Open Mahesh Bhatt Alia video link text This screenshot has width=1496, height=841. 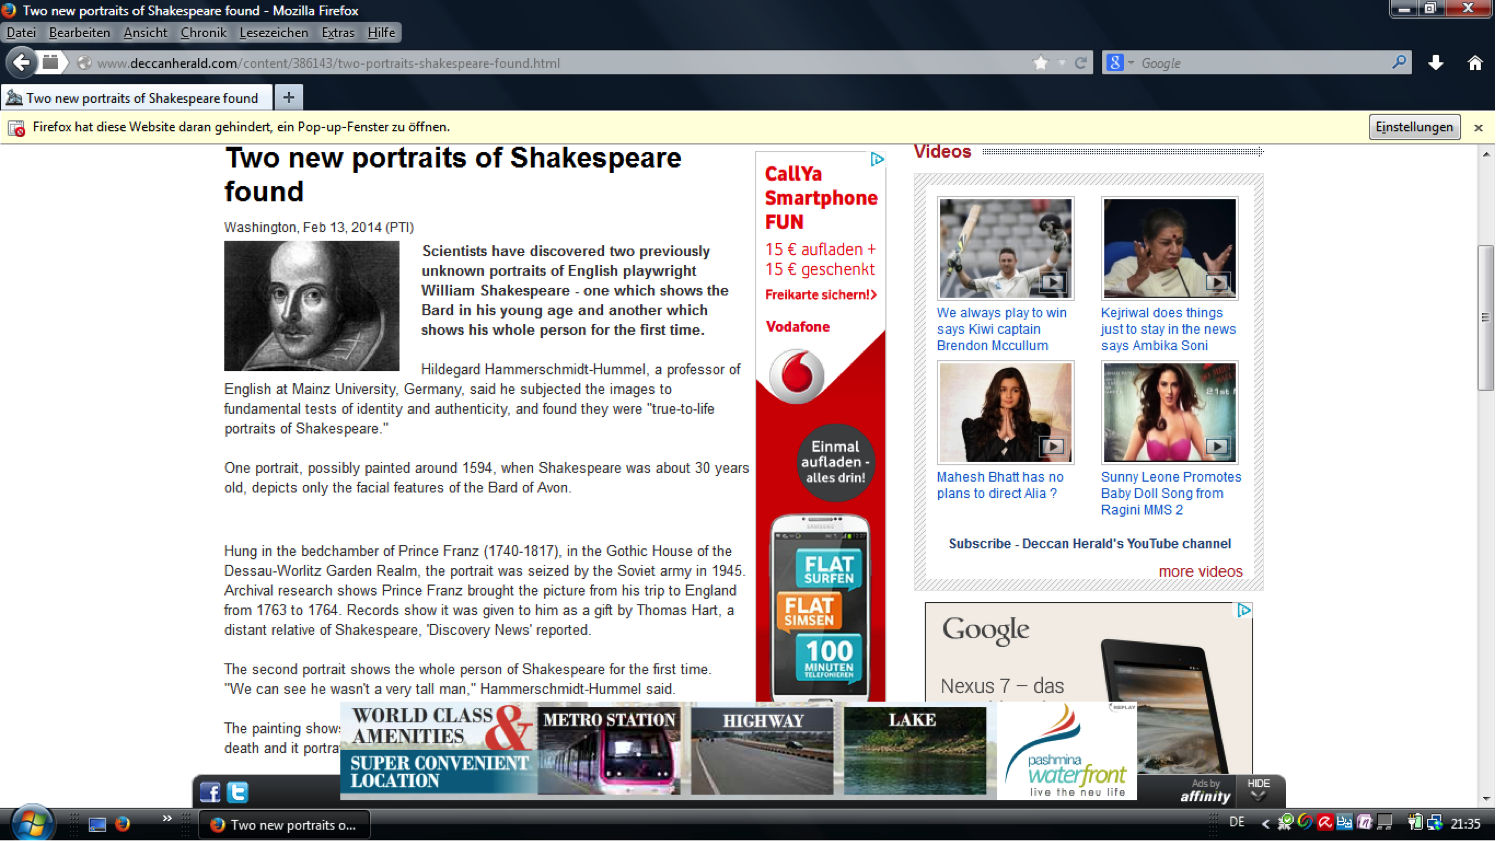[x=1000, y=485]
